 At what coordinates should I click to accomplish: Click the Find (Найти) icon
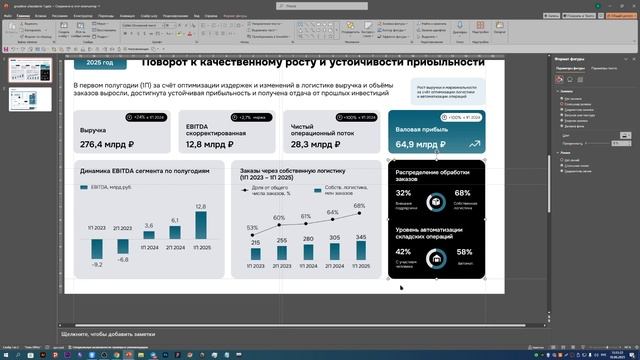[419, 24]
